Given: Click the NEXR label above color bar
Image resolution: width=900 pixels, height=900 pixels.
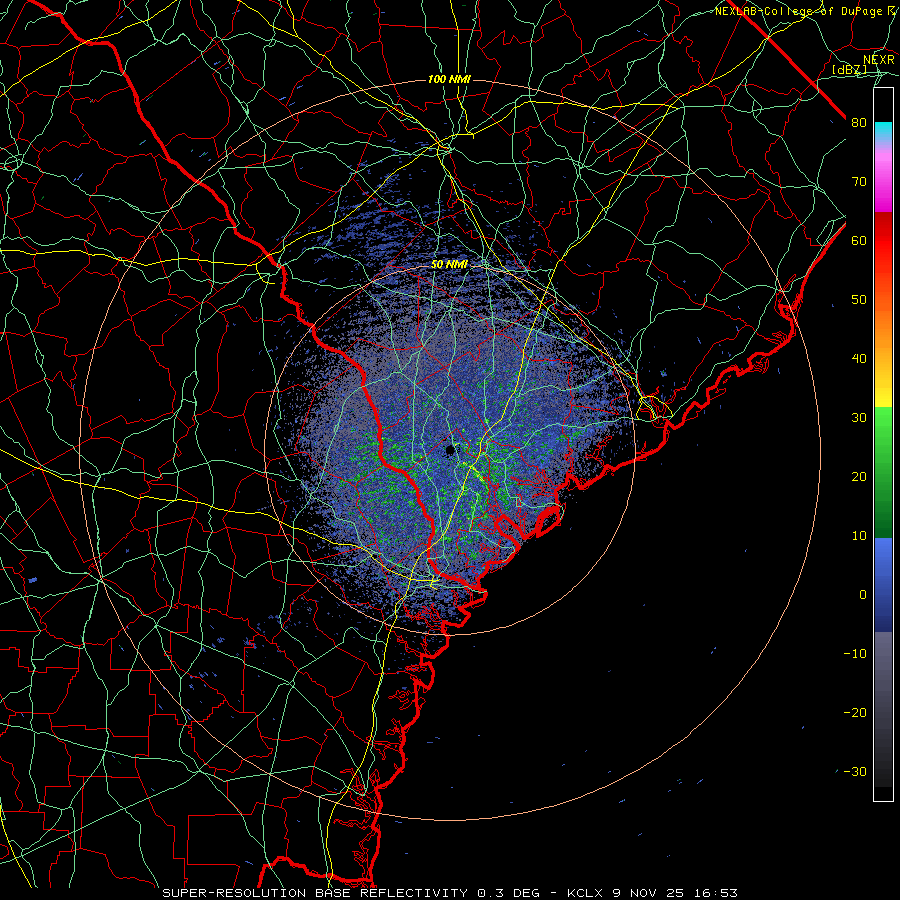Looking at the screenshot, I should [879, 60].
